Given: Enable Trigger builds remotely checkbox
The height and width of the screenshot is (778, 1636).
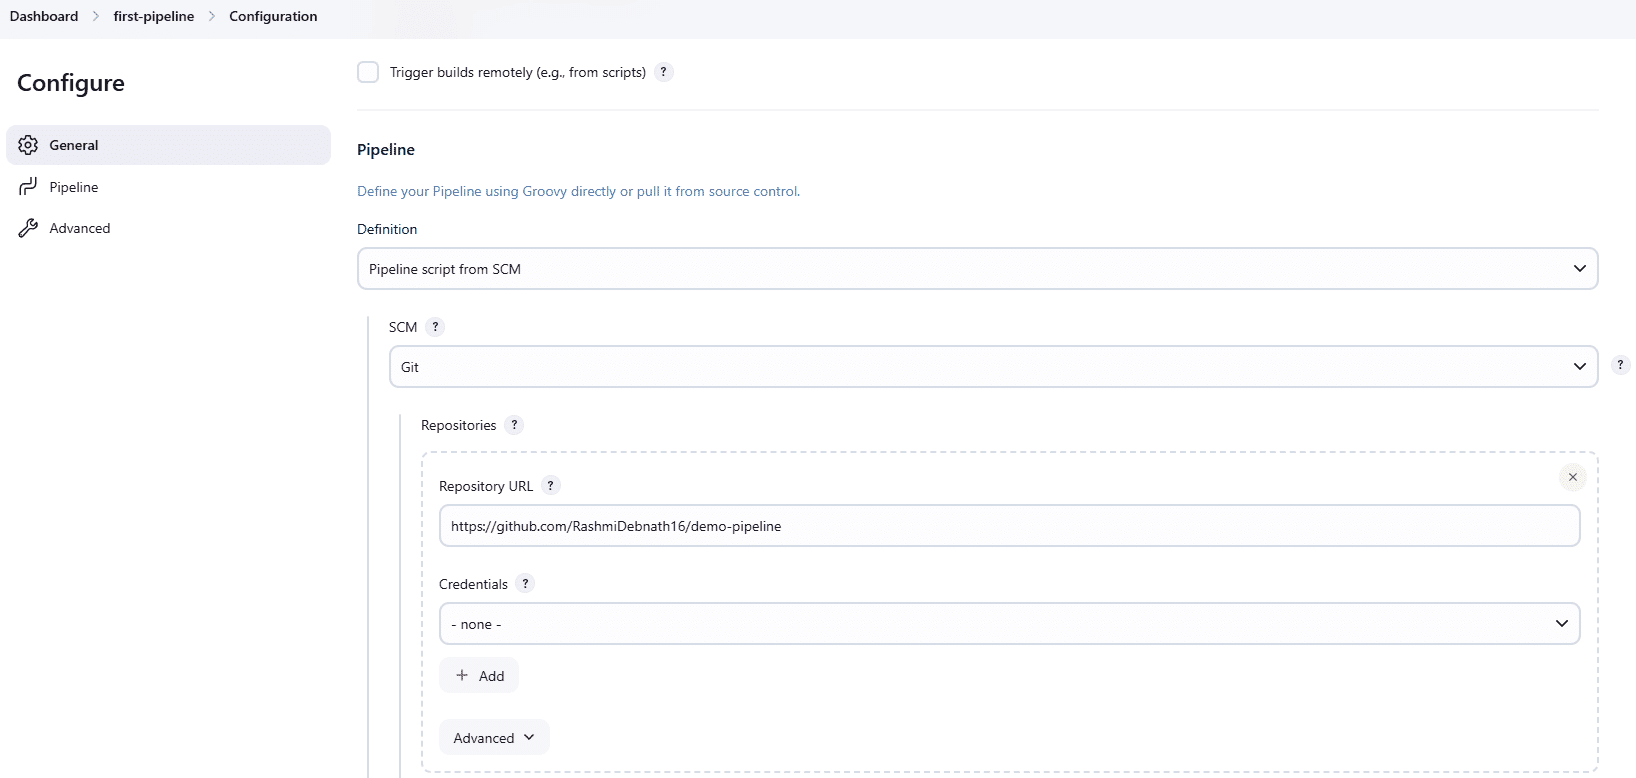Looking at the screenshot, I should tap(368, 72).
